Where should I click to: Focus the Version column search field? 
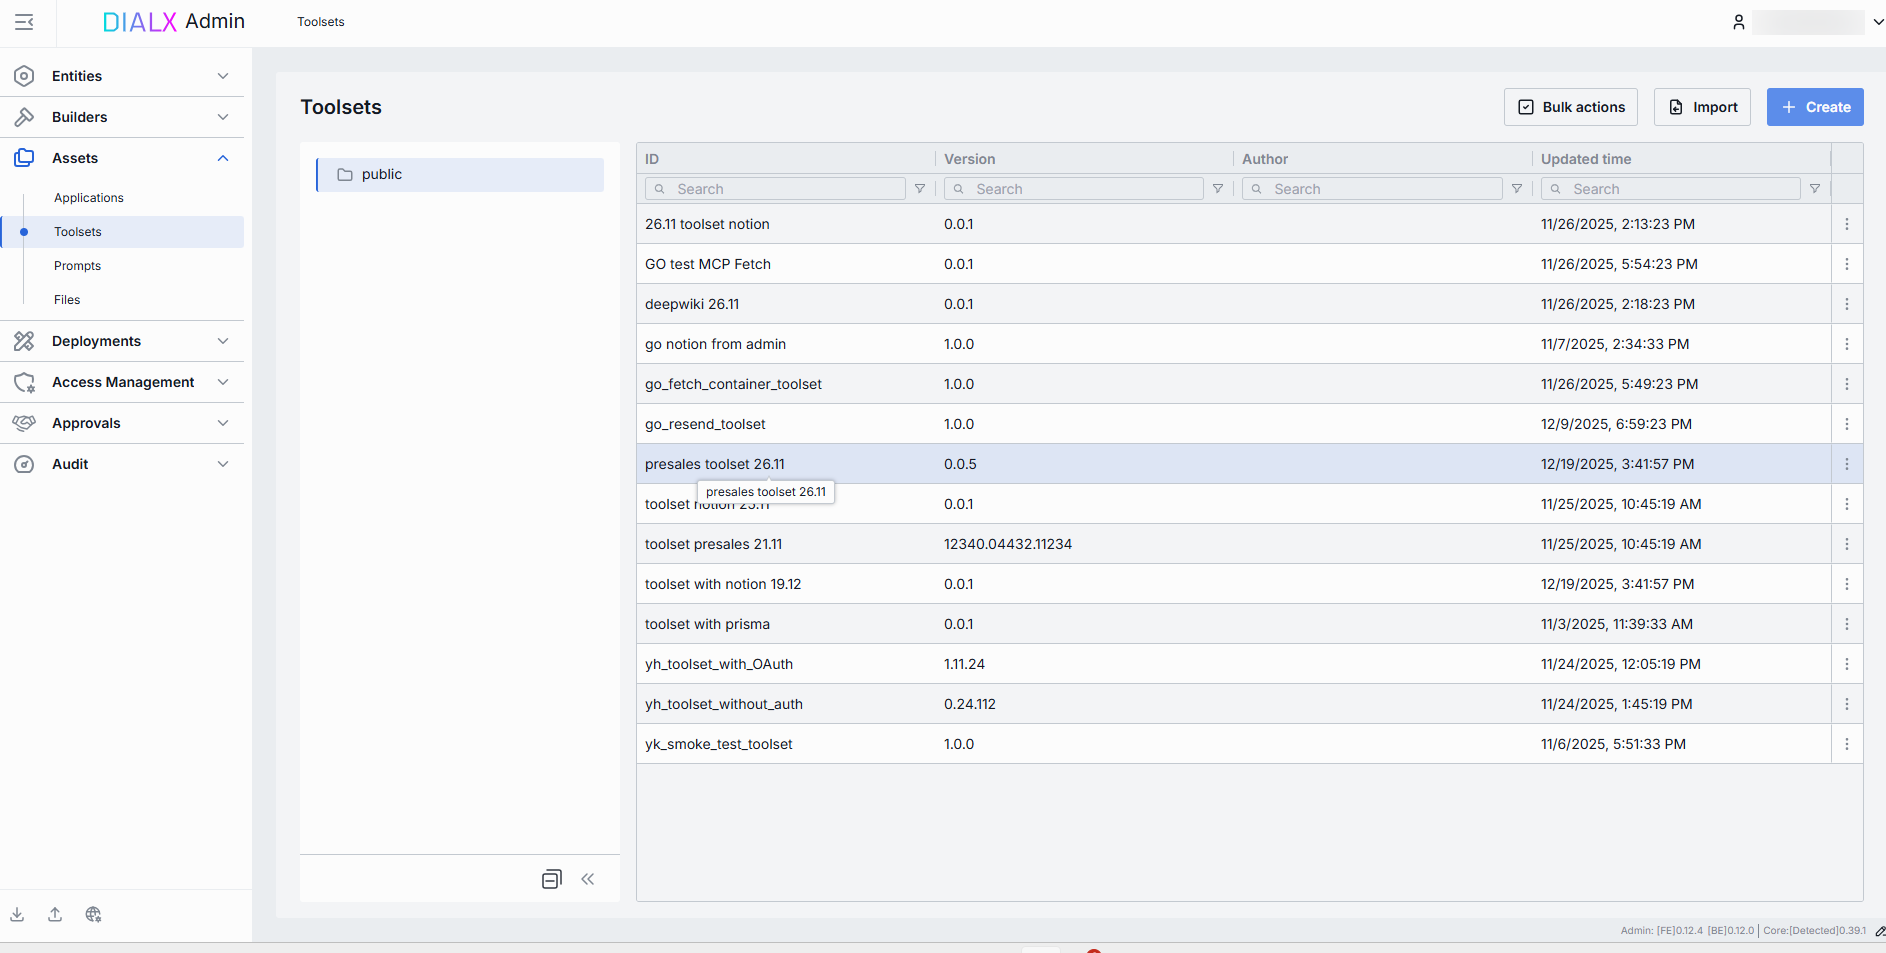click(1074, 189)
